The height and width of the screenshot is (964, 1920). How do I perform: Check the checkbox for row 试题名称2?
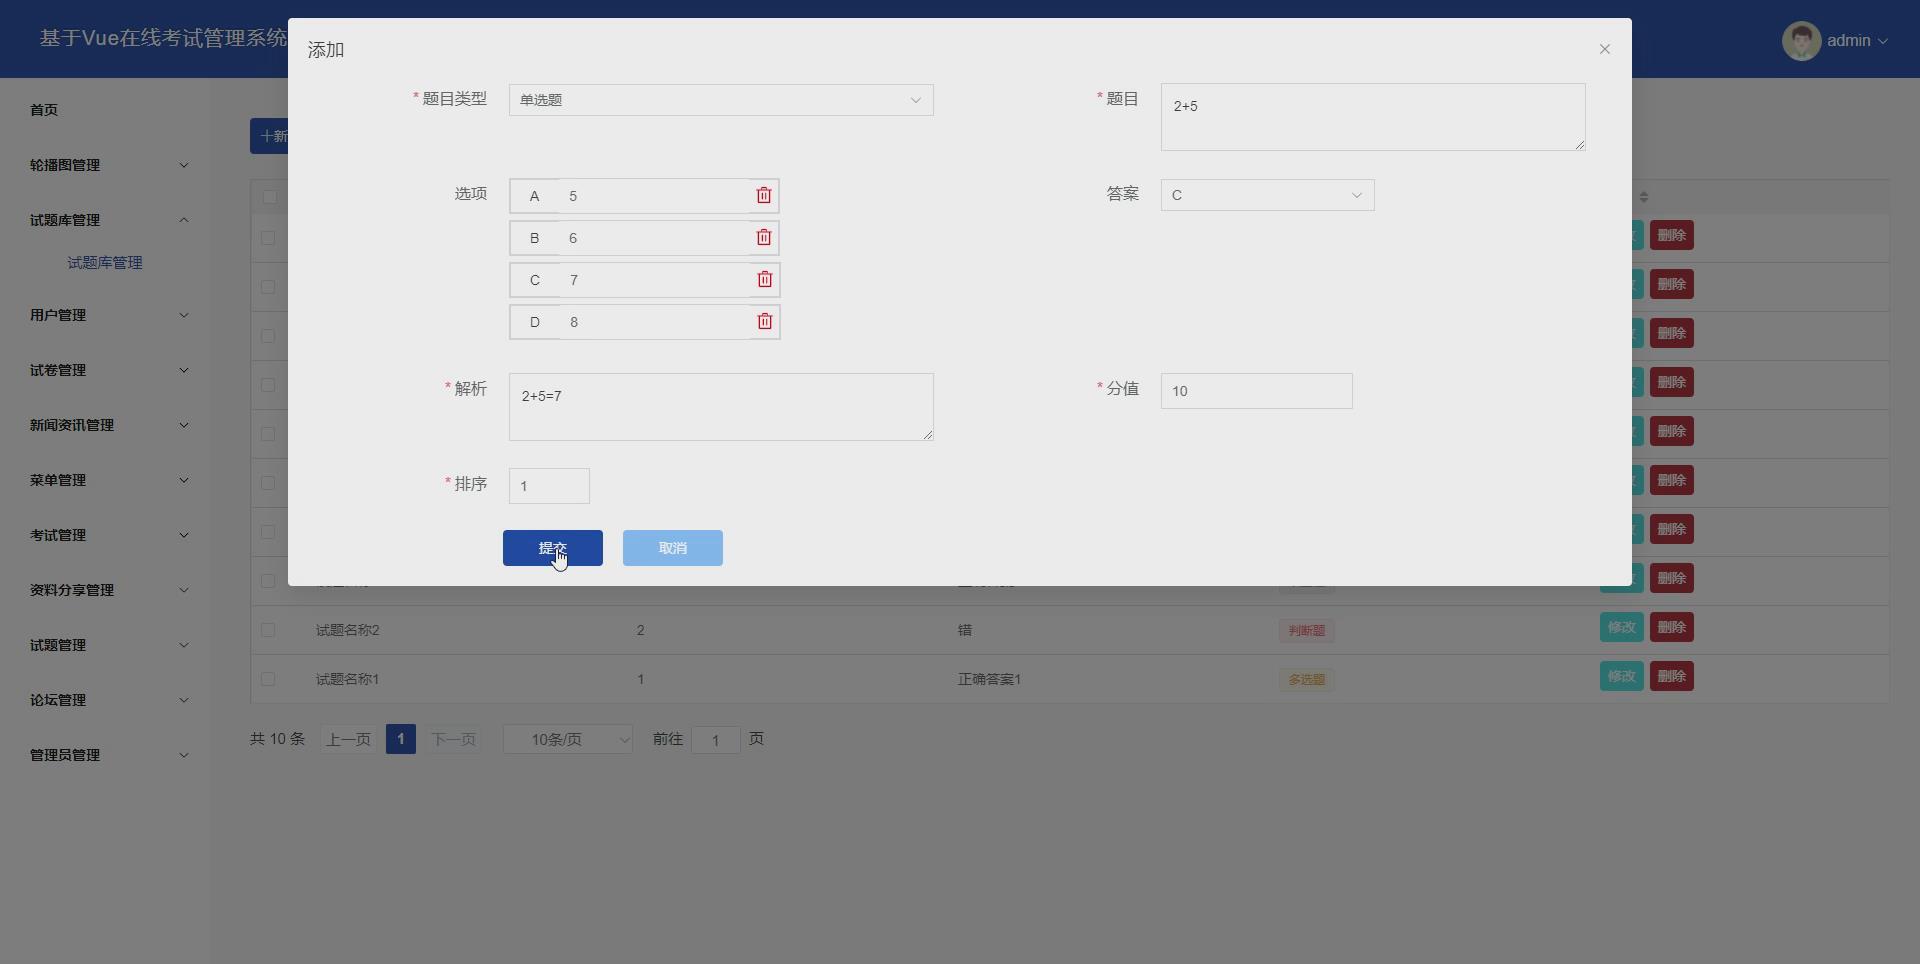267,629
